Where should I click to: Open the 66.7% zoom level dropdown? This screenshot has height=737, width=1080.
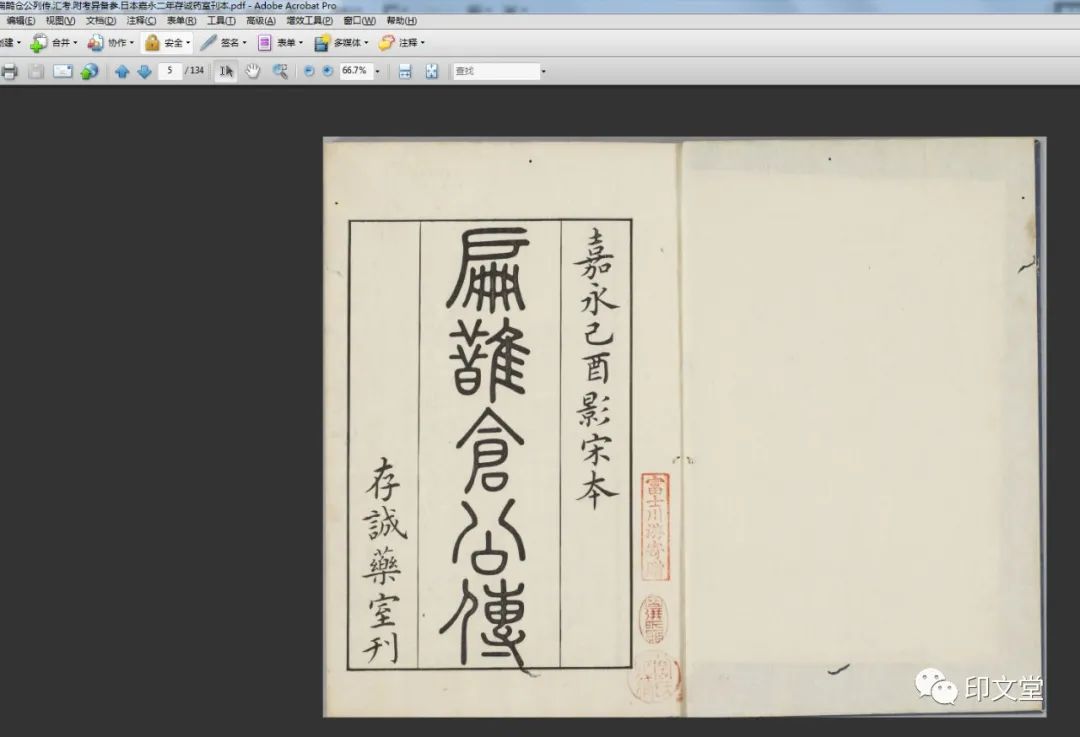[377, 72]
